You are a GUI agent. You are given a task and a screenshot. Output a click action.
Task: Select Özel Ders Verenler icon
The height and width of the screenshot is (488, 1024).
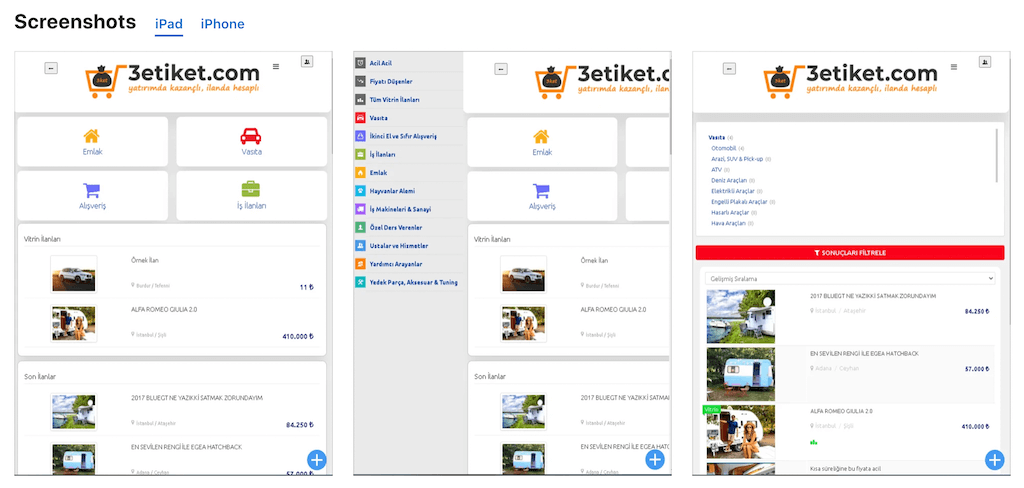pyautogui.click(x=360, y=228)
